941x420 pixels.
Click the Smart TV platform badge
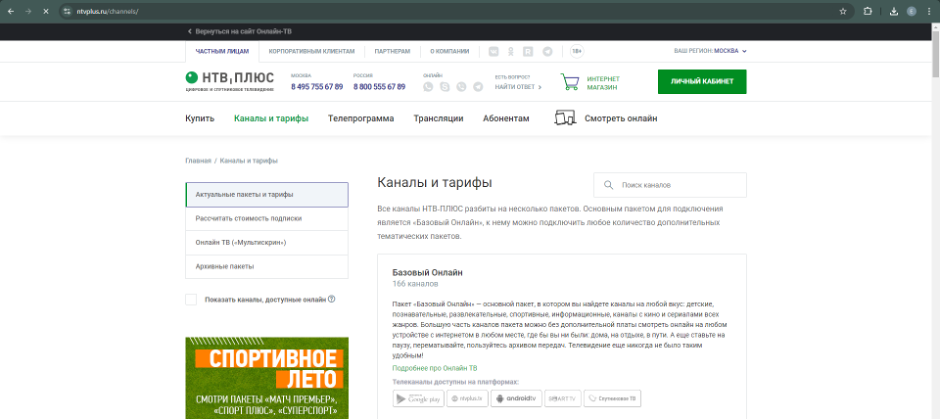pyautogui.click(x=562, y=398)
